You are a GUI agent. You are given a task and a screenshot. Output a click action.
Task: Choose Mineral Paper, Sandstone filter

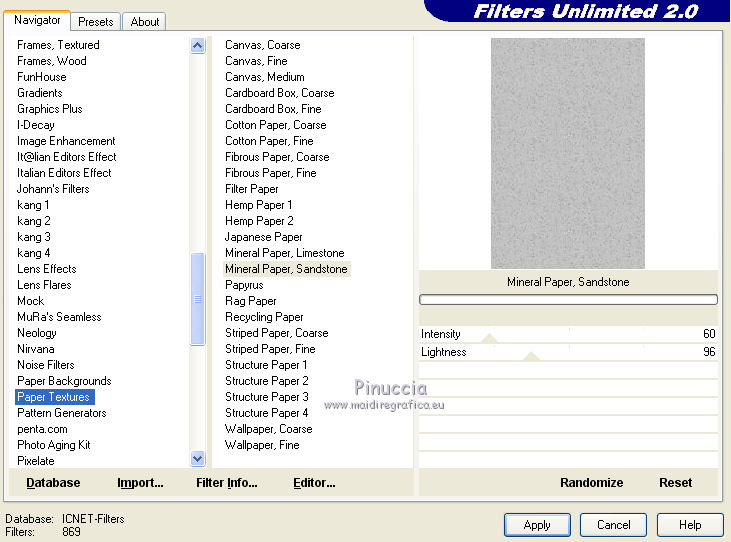[286, 269]
